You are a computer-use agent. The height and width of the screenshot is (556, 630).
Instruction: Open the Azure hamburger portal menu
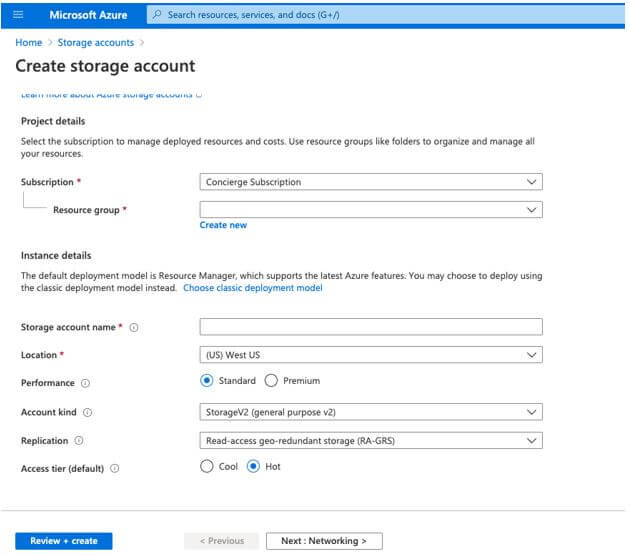[17, 15]
